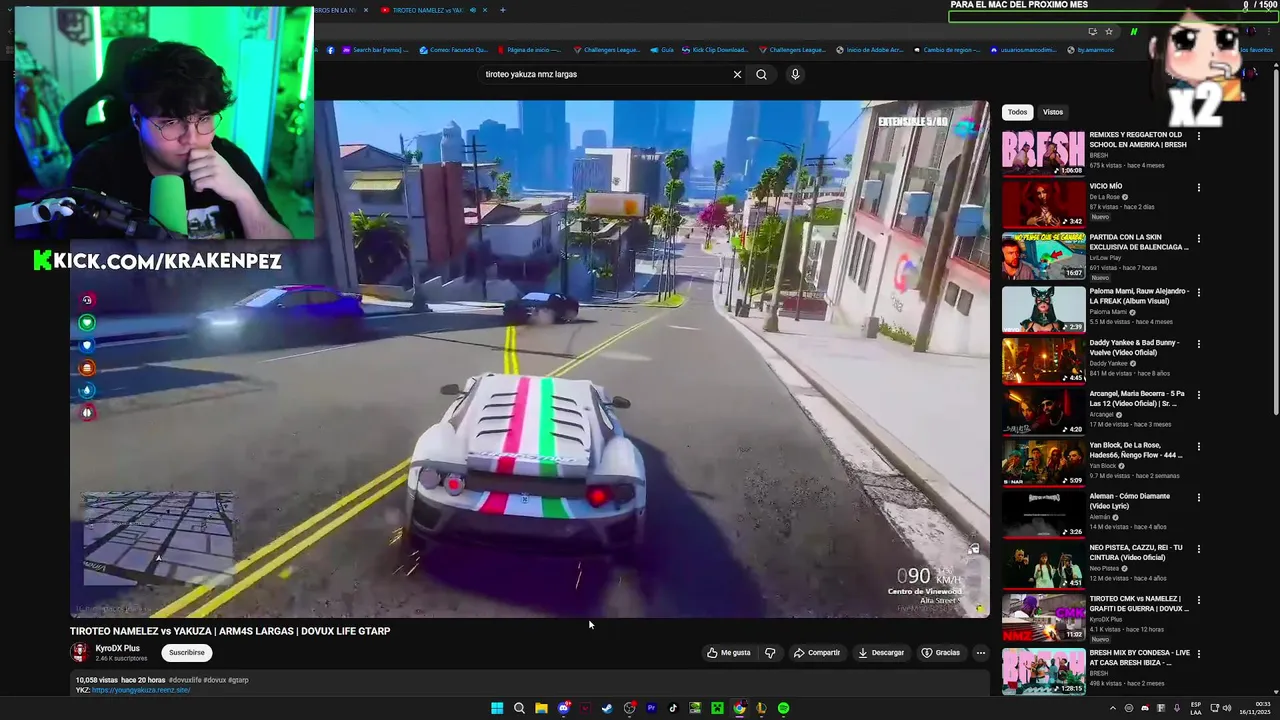Screen dimensions: 1280x720
Task: Click the ESP LAA language indicator
Action: [x=1196, y=708]
